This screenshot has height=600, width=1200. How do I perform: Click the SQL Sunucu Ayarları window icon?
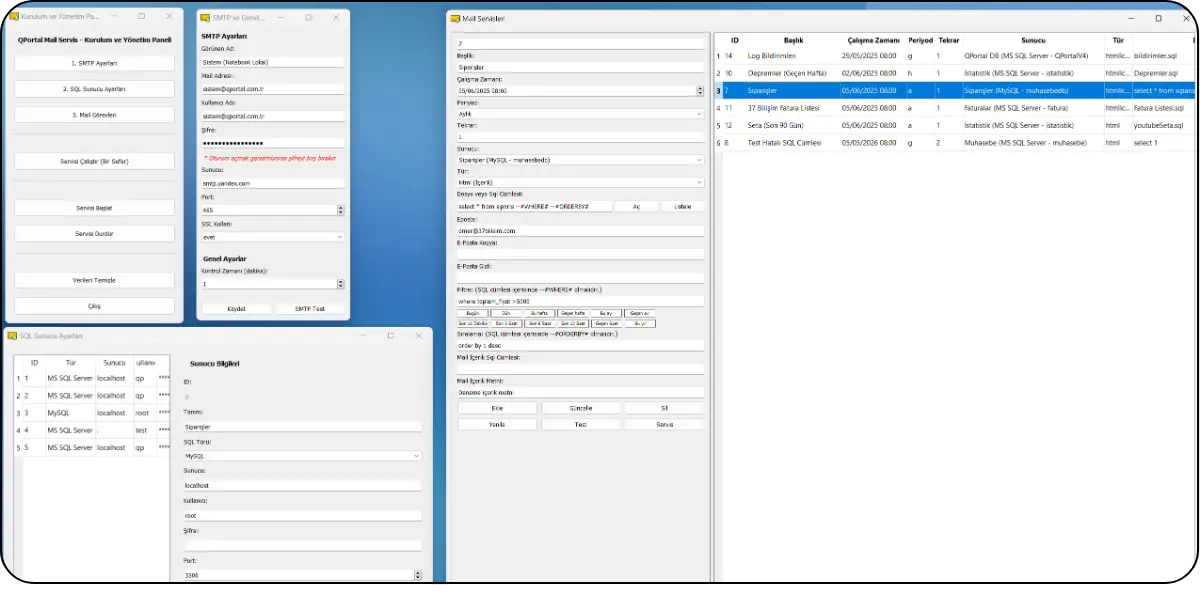(13, 336)
